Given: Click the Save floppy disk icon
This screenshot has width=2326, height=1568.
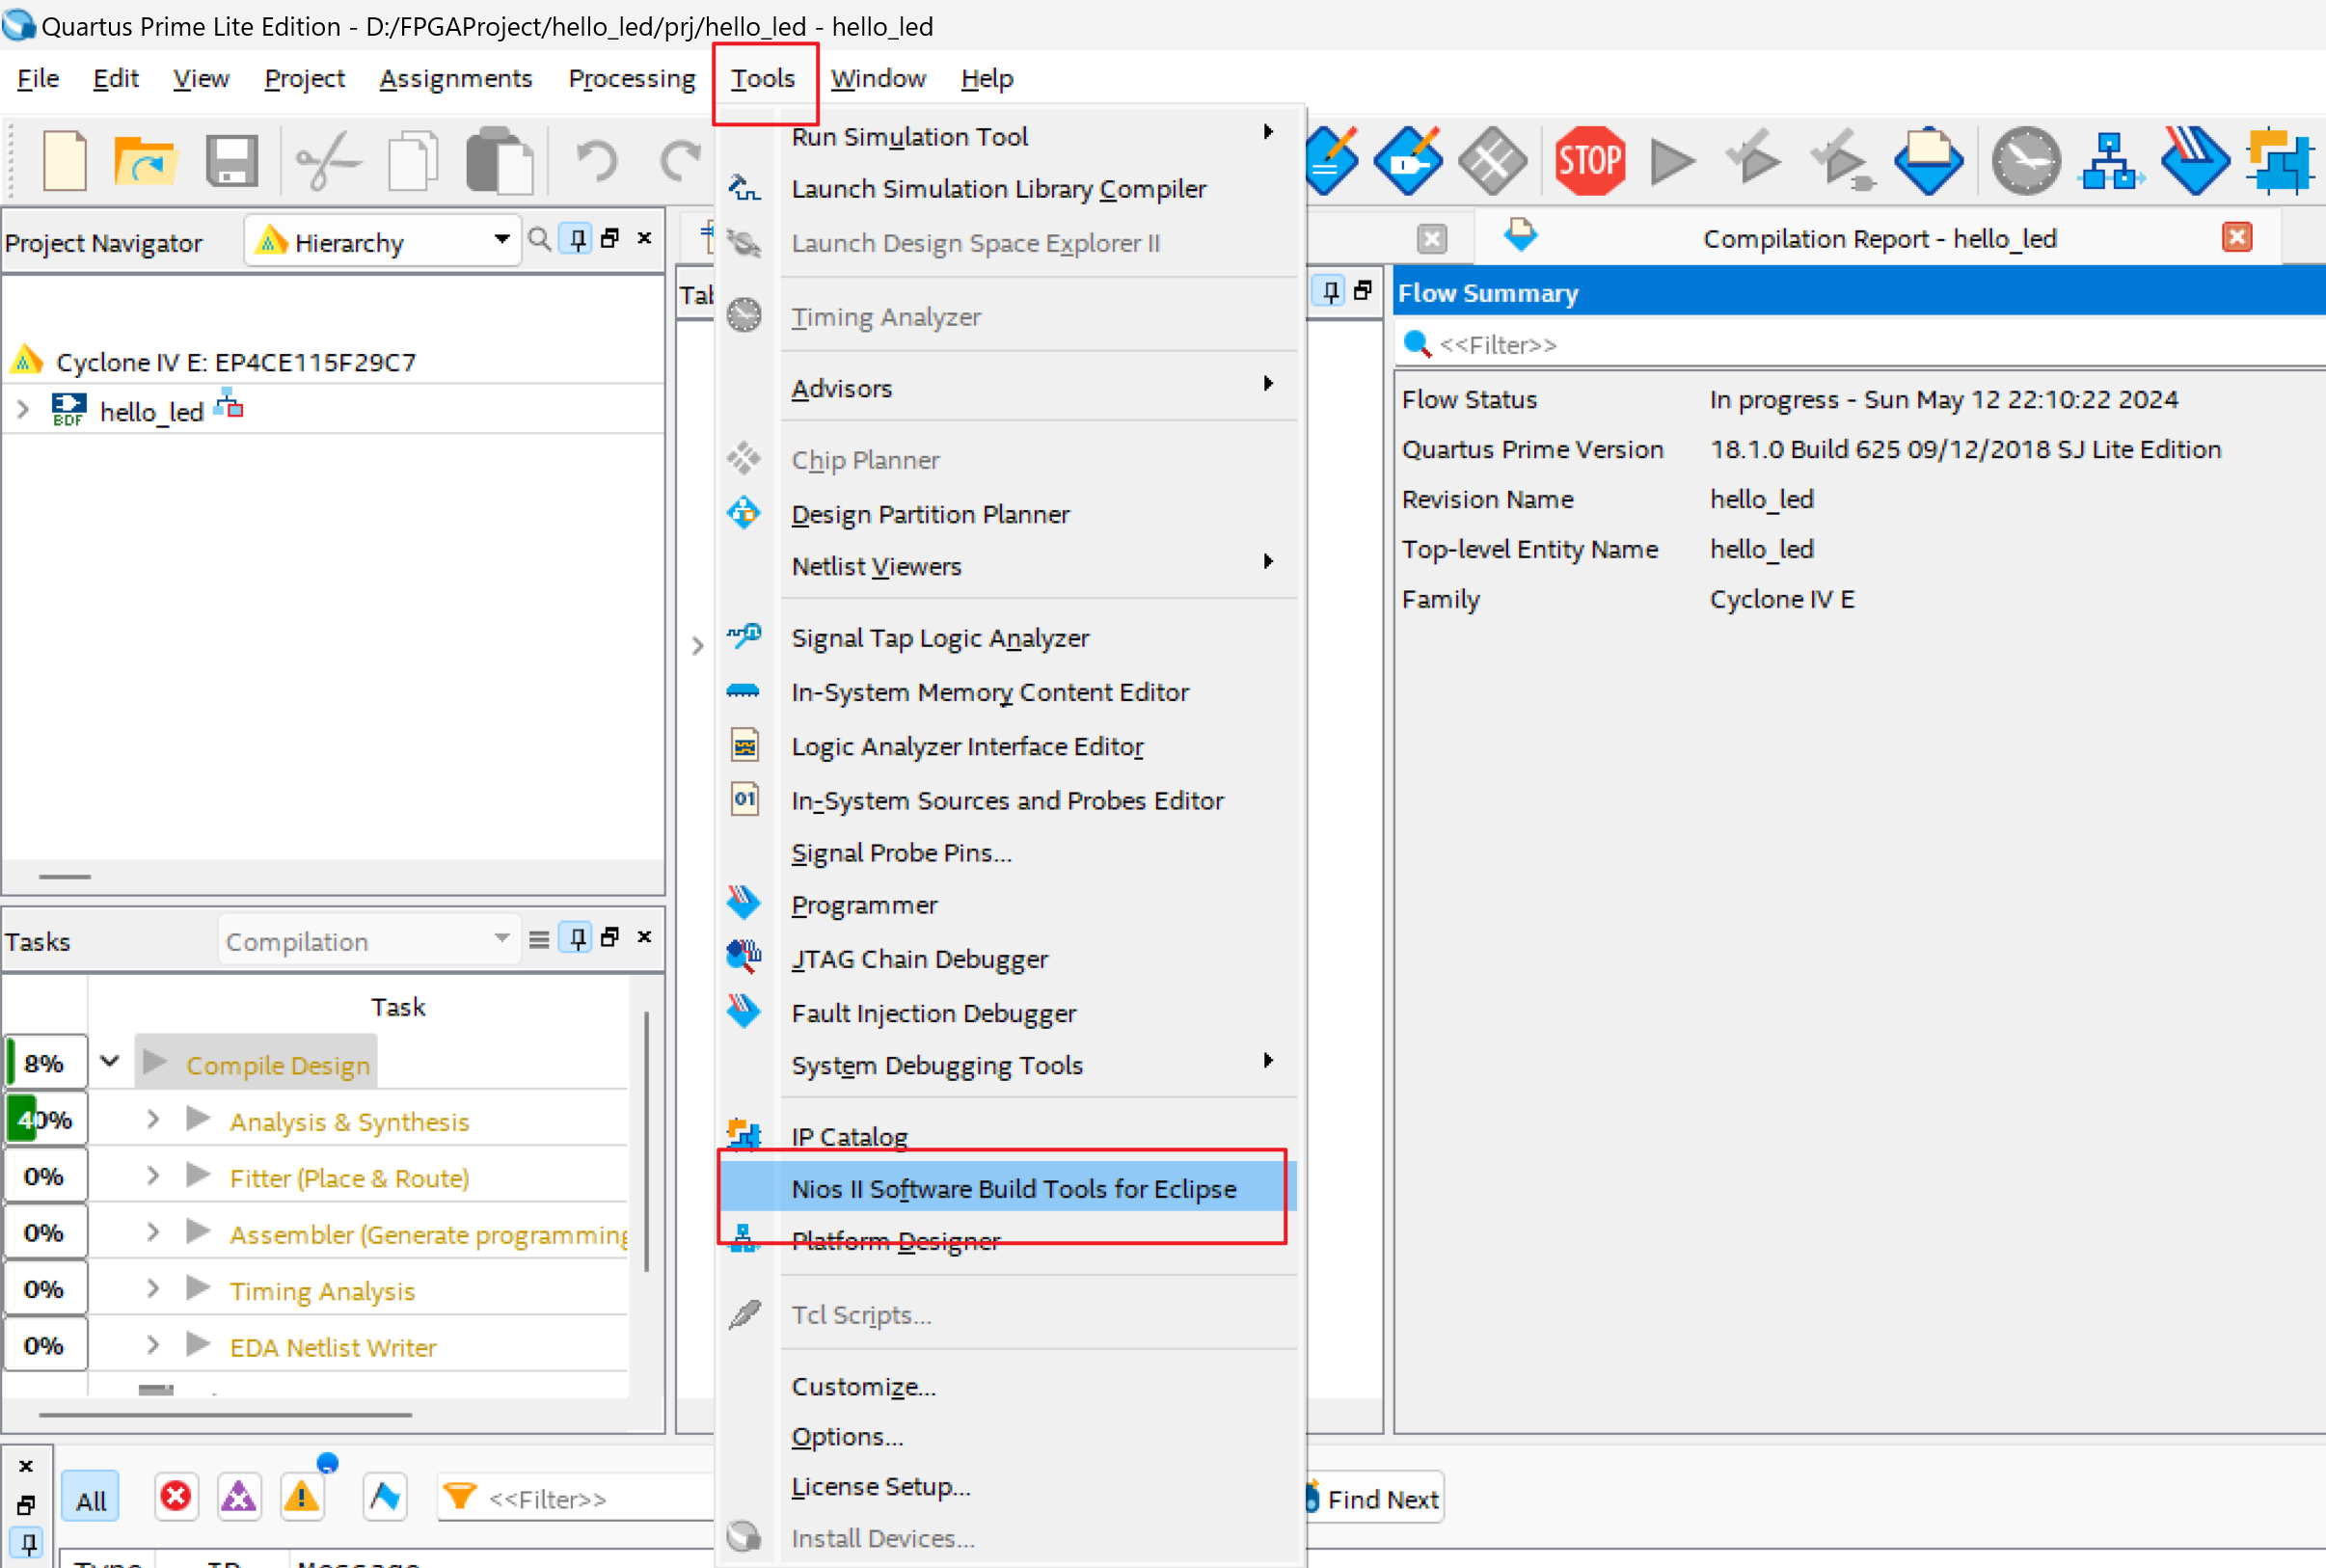Looking at the screenshot, I should pyautogui.click(x=232, y=160).
